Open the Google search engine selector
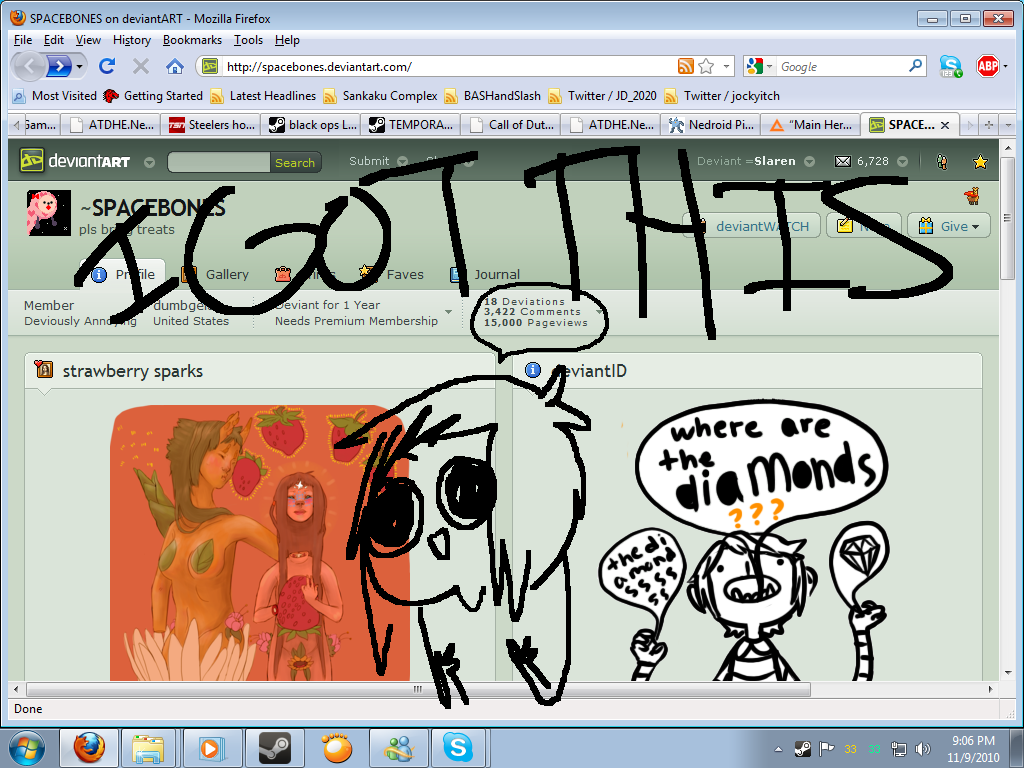Screen dimensions: 1024x768 point(759,66)
